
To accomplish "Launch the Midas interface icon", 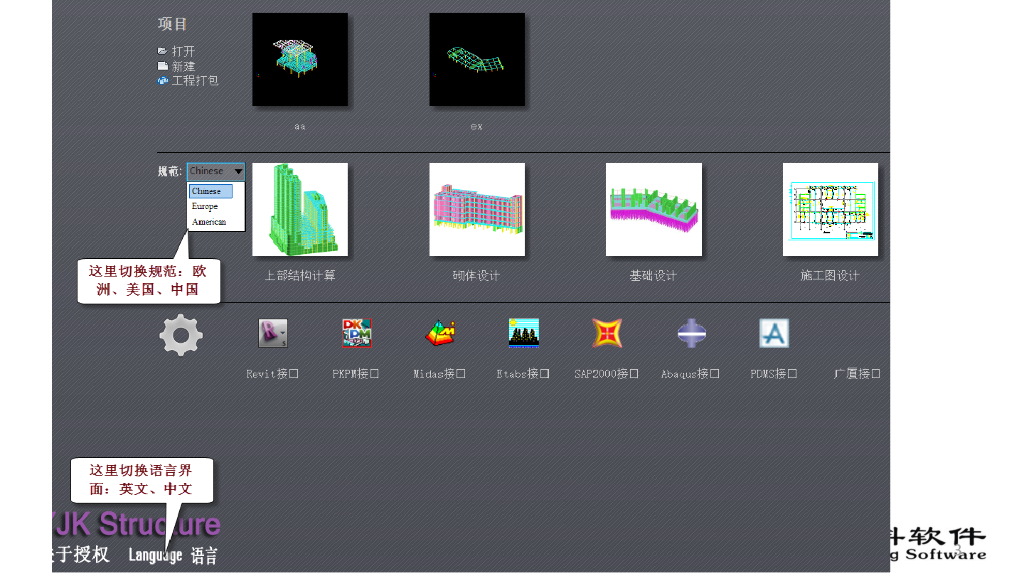I will pyautogui.click(x=440, y=333).
